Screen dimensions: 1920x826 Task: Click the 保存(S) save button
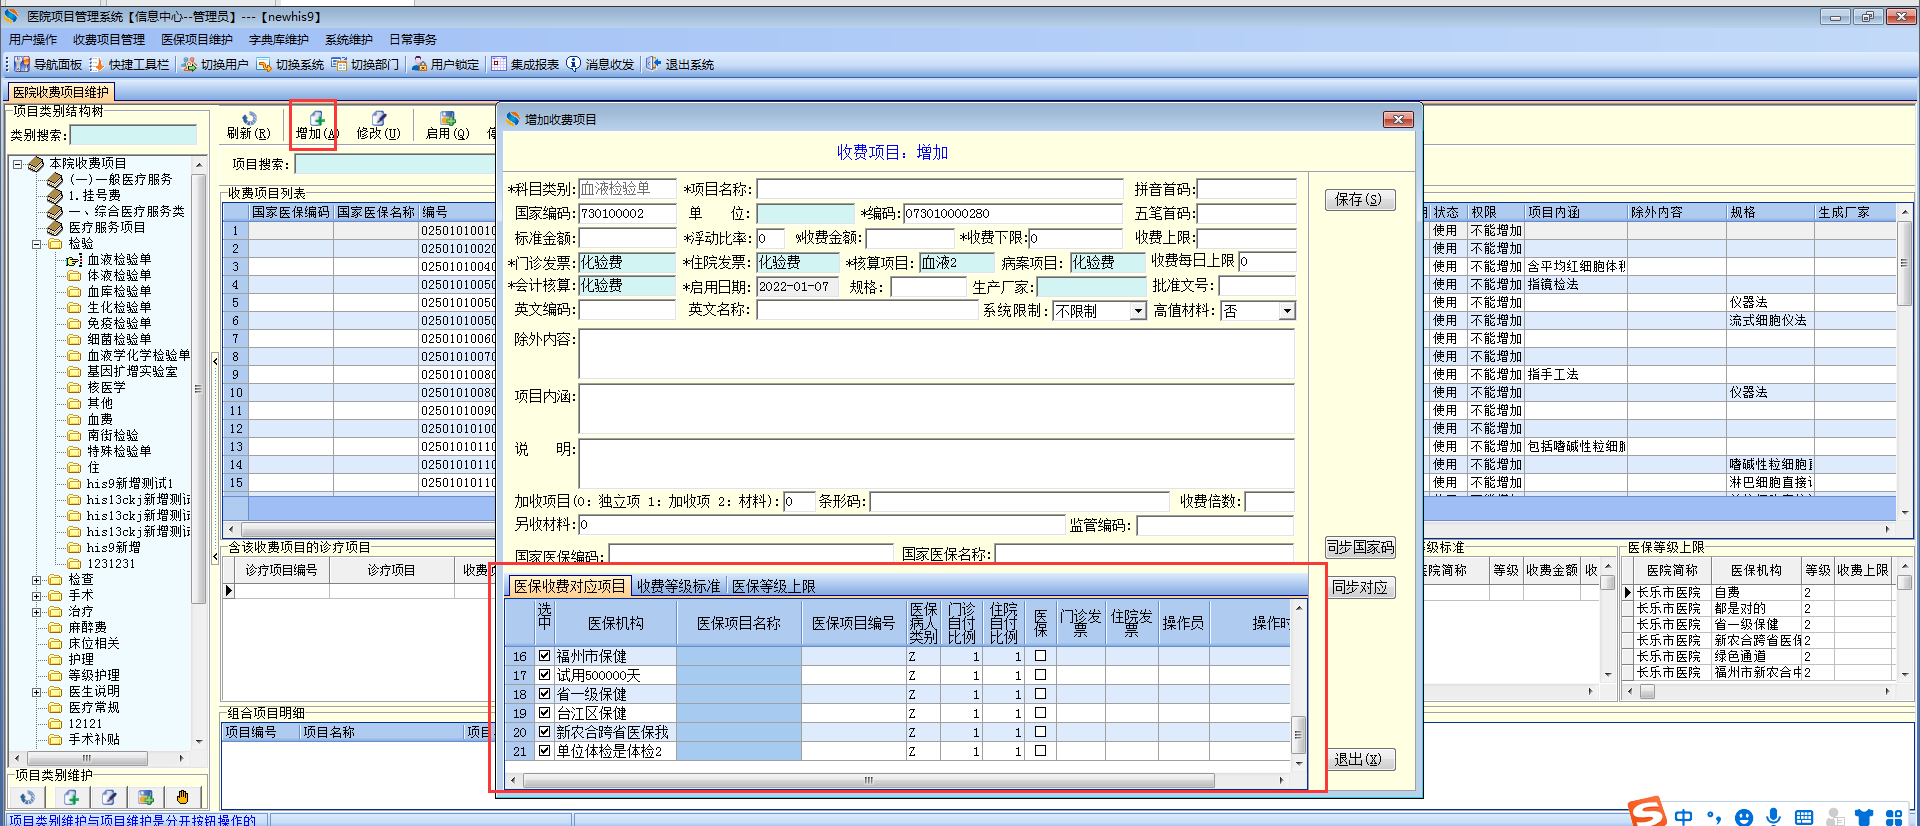[1359, 199]
